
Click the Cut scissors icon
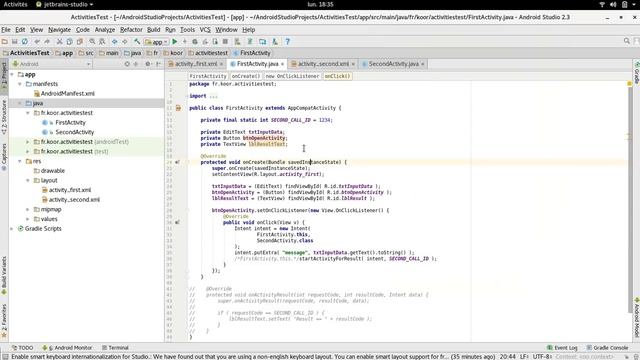(x=60, y=42)
